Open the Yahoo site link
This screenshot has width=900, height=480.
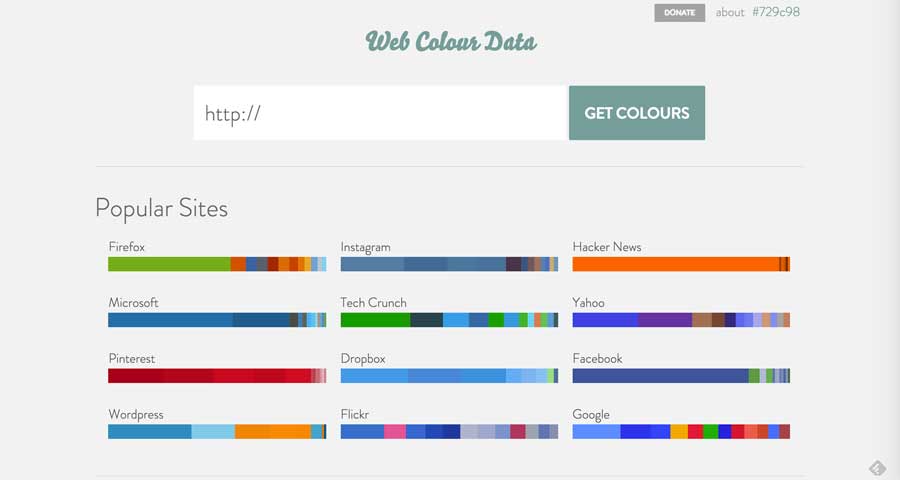(x=588, y=303)
